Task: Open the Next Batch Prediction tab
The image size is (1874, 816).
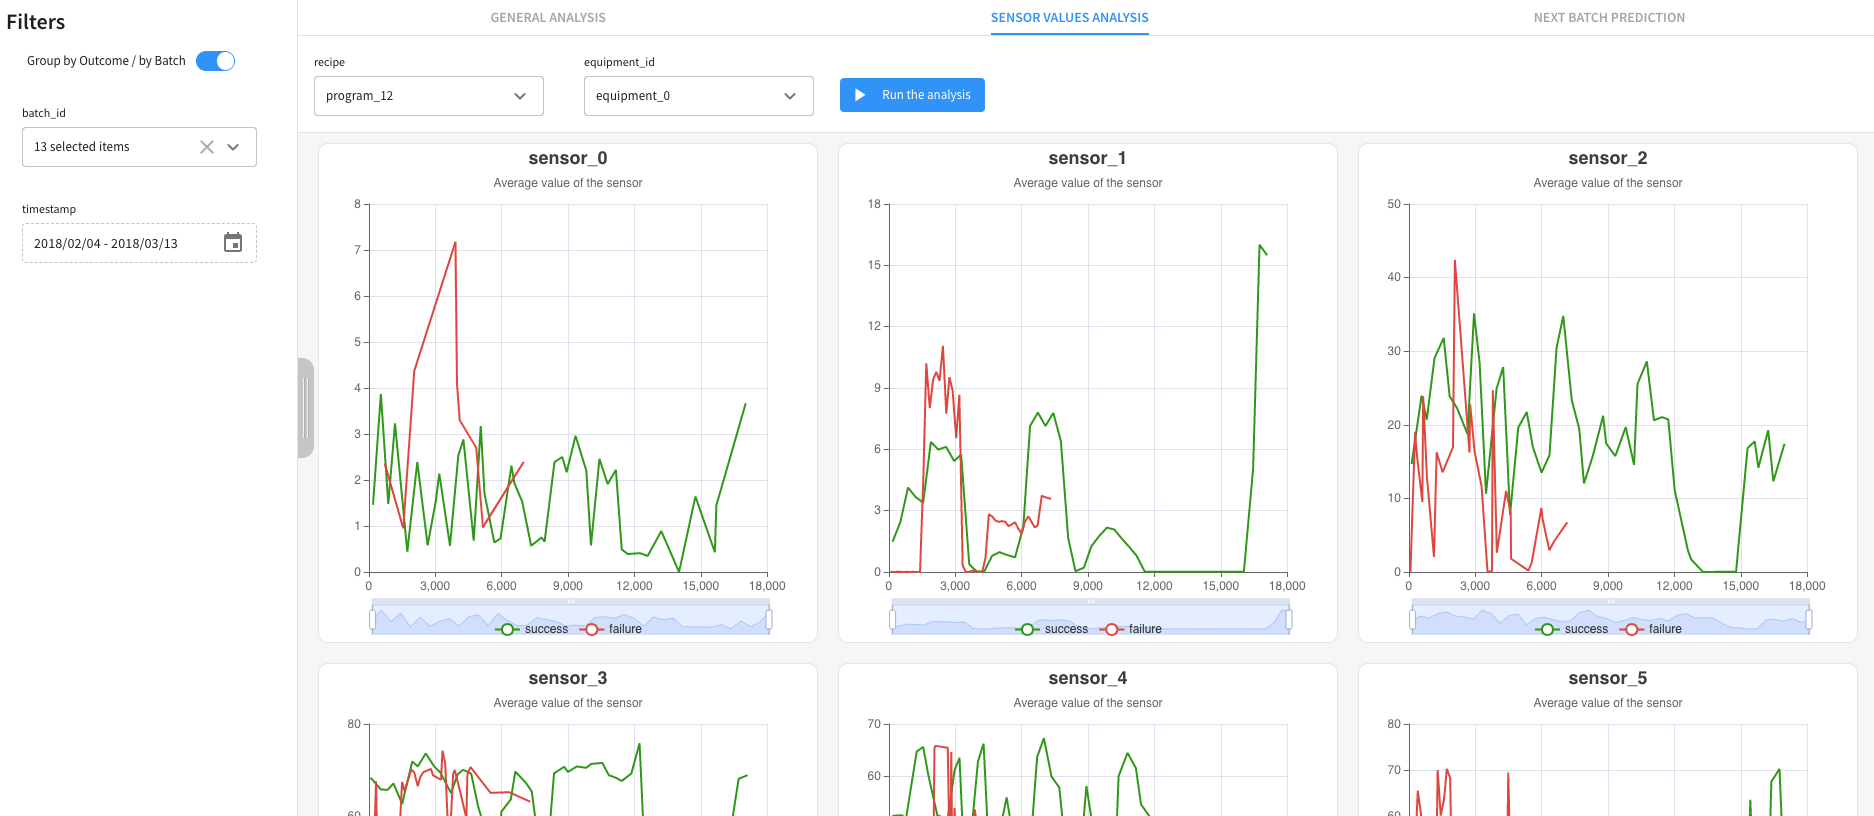Action: point(1609,18)
